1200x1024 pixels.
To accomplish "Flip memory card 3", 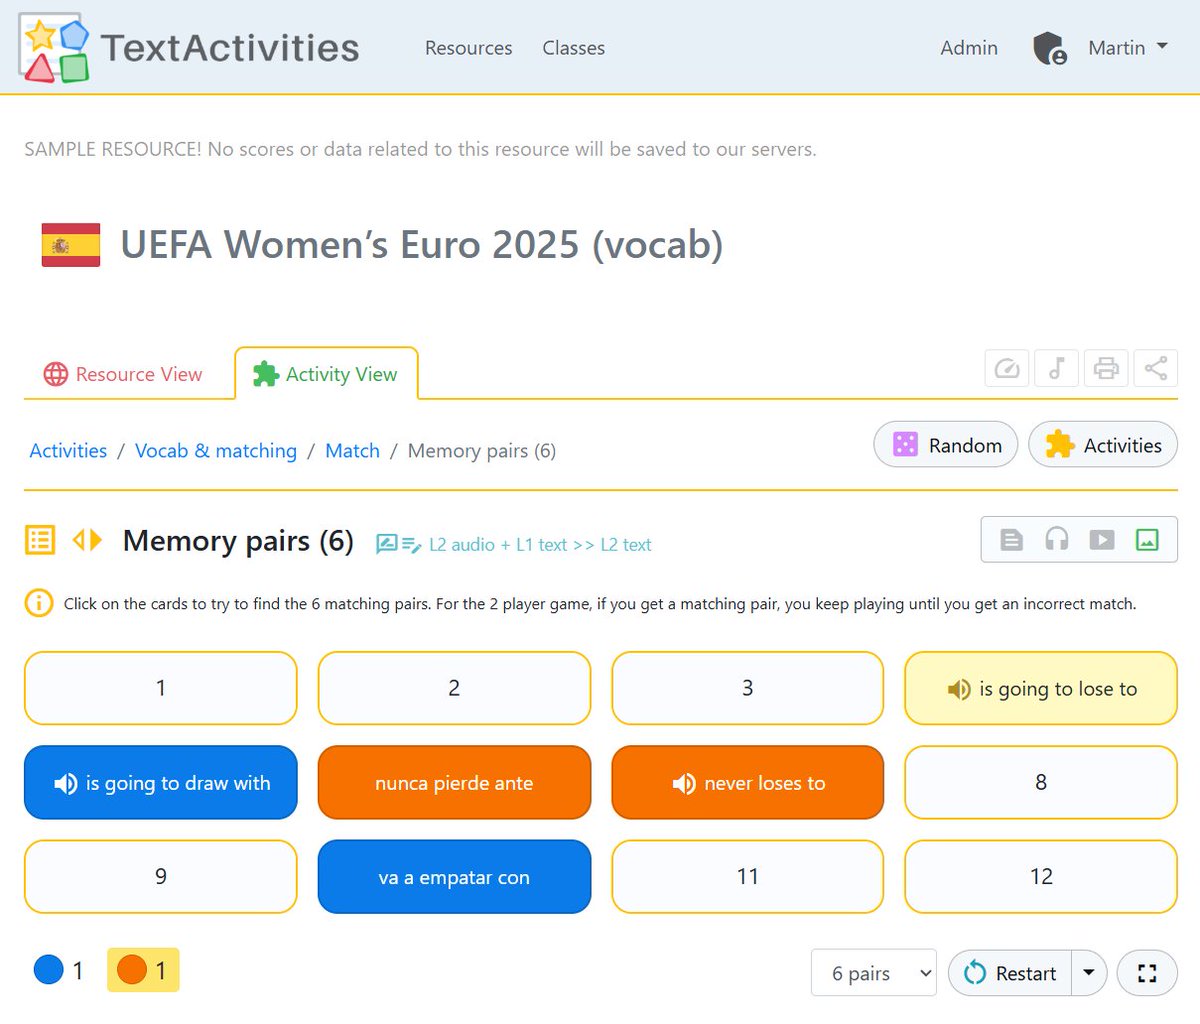I will point(748,688).
